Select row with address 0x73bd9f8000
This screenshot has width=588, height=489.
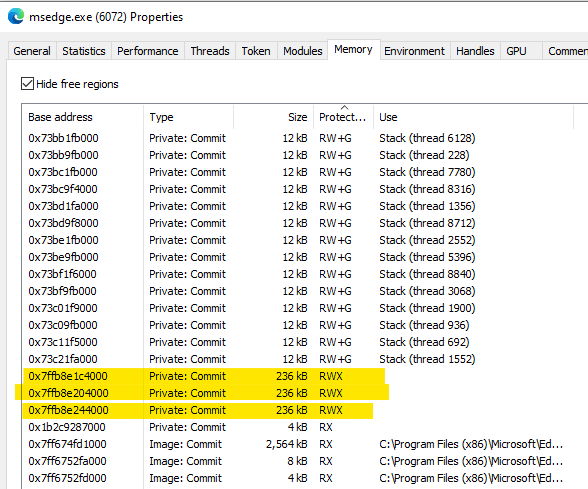(x=304, y=223)
